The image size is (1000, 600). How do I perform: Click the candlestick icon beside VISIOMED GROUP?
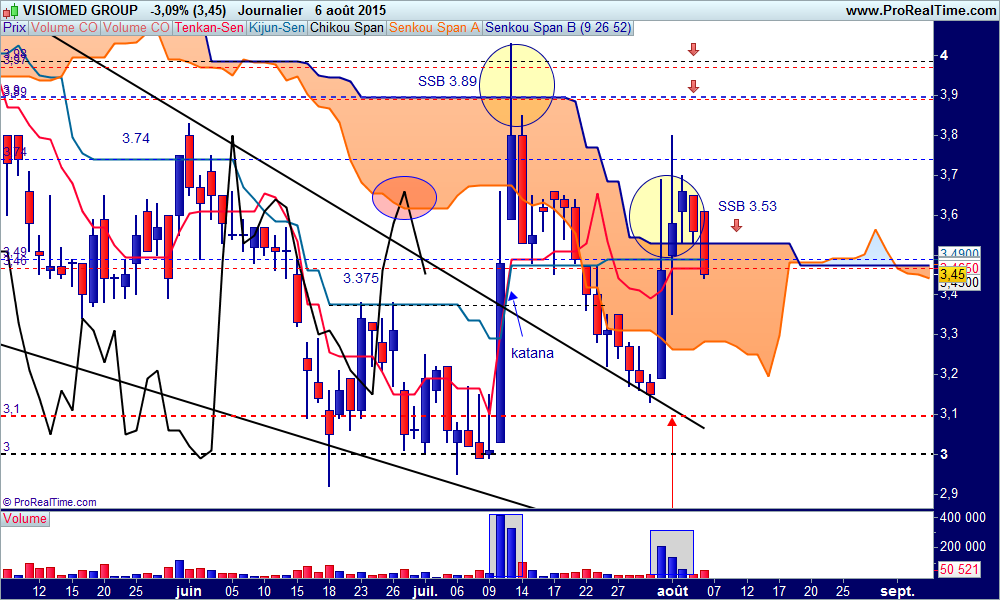point(10,10)
